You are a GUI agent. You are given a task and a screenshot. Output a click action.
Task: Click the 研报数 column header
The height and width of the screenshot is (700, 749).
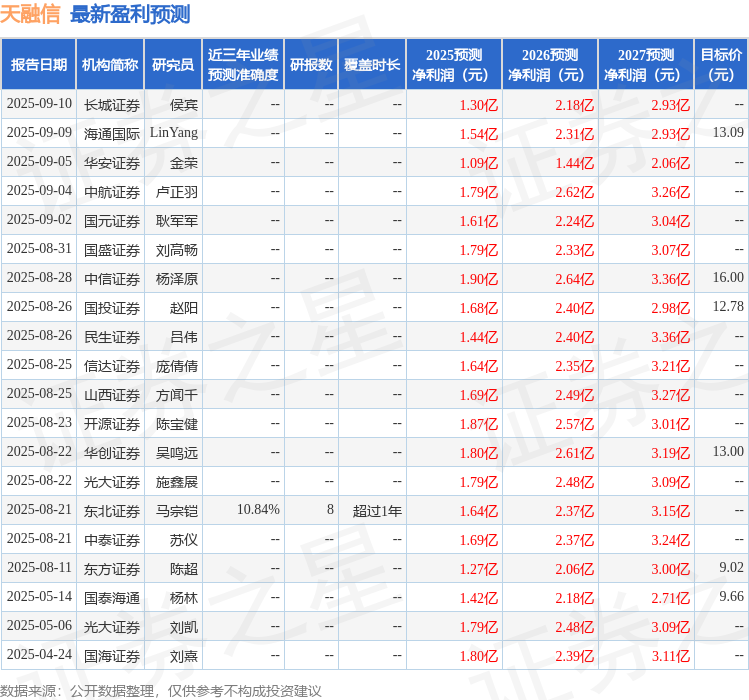tap(311, 65)
